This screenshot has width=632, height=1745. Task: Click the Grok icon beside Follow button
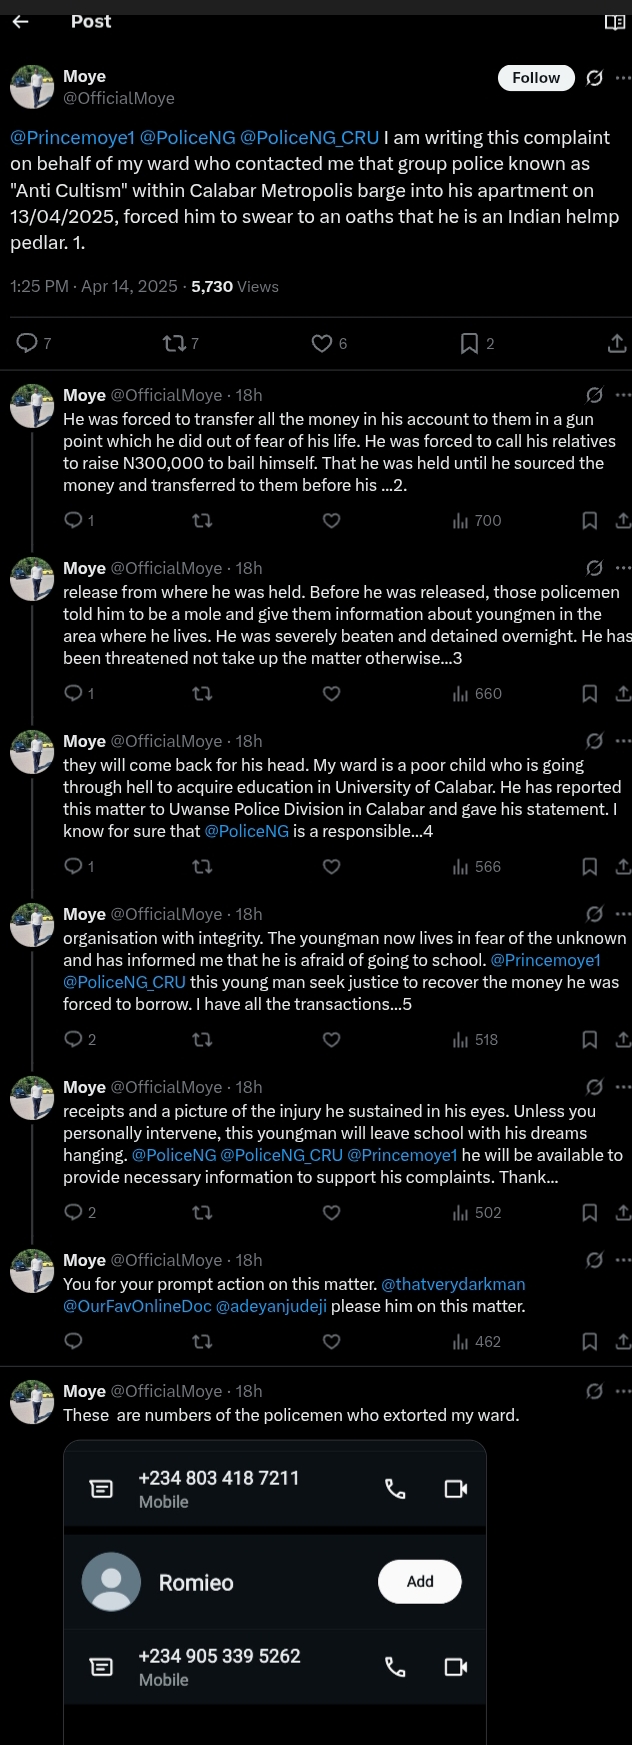(x=594, y=78)
